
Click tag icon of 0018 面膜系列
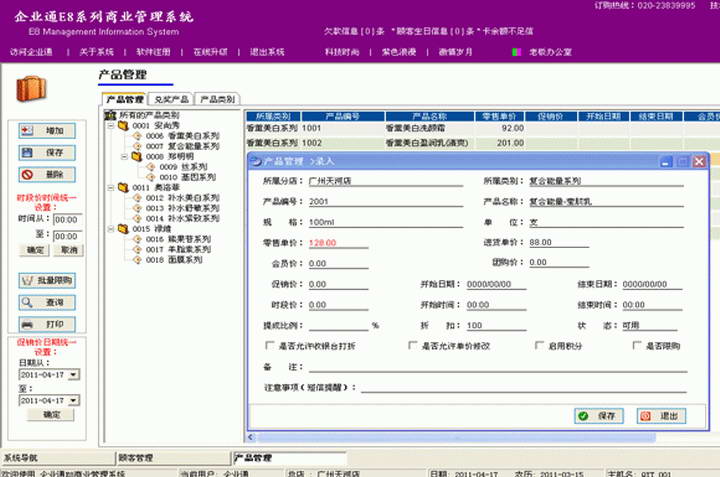coord(137,260)
